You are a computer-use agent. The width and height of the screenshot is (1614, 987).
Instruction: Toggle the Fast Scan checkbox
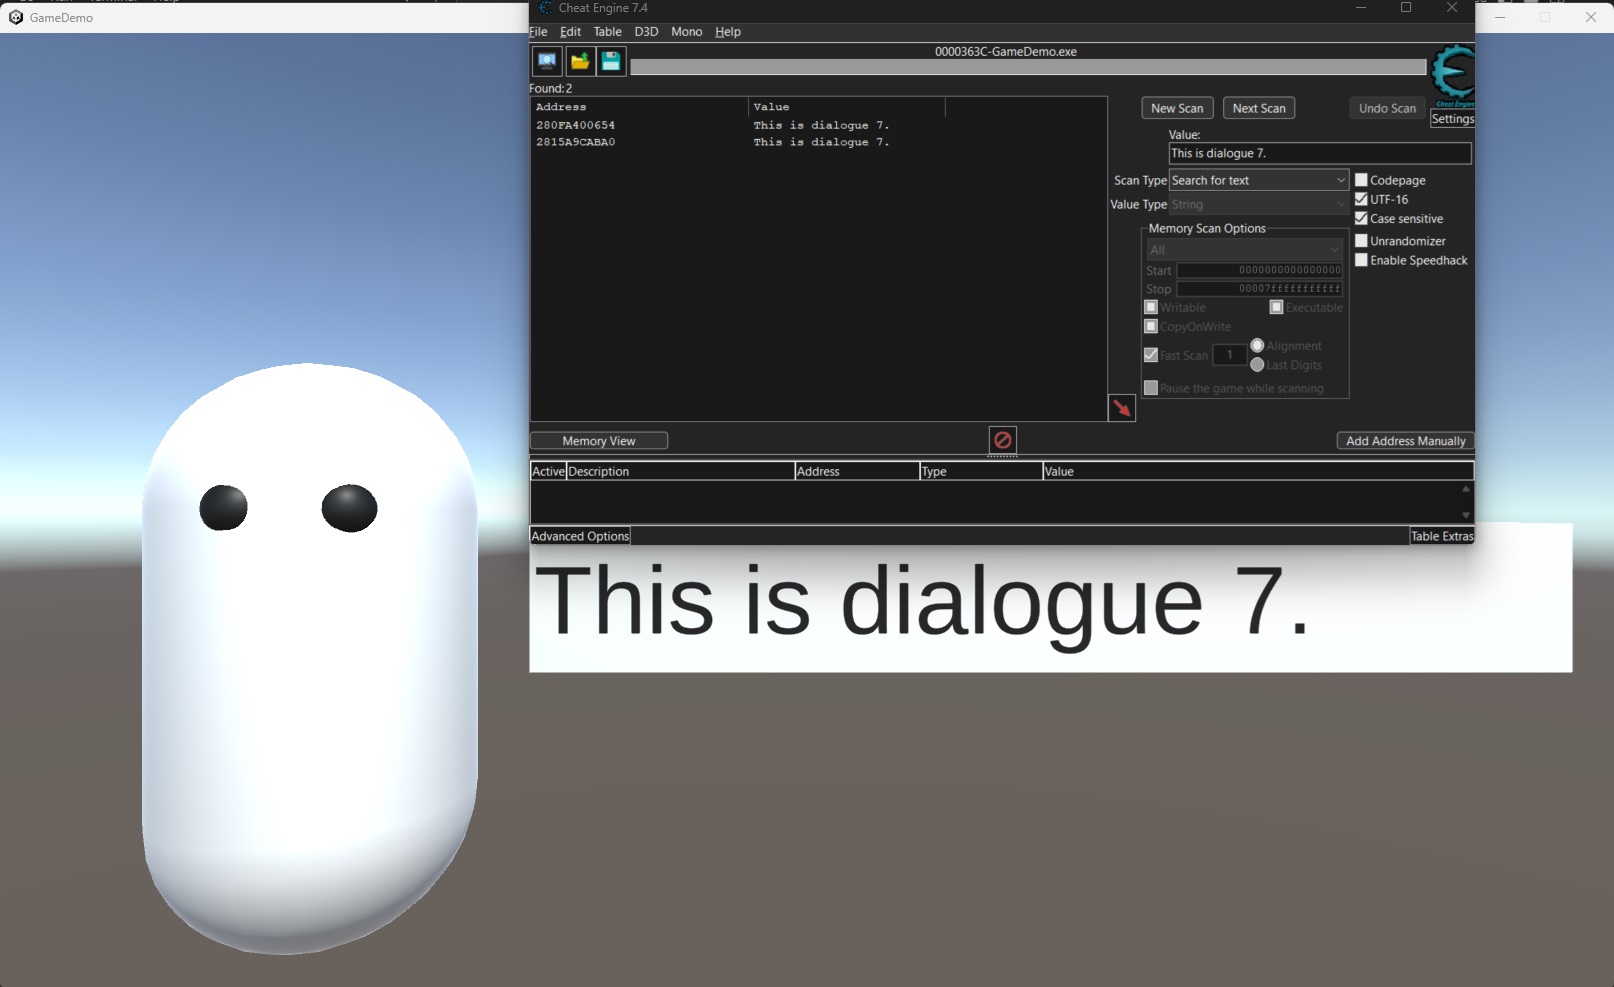[1151, 355]
